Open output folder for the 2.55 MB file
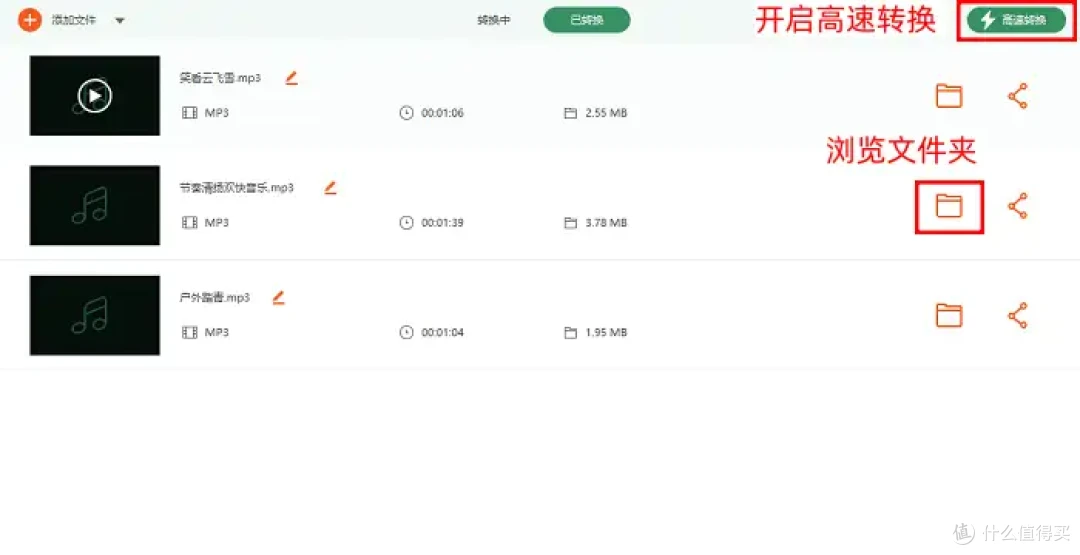The width and height of the screenshot is (1080, 555). 948,96
